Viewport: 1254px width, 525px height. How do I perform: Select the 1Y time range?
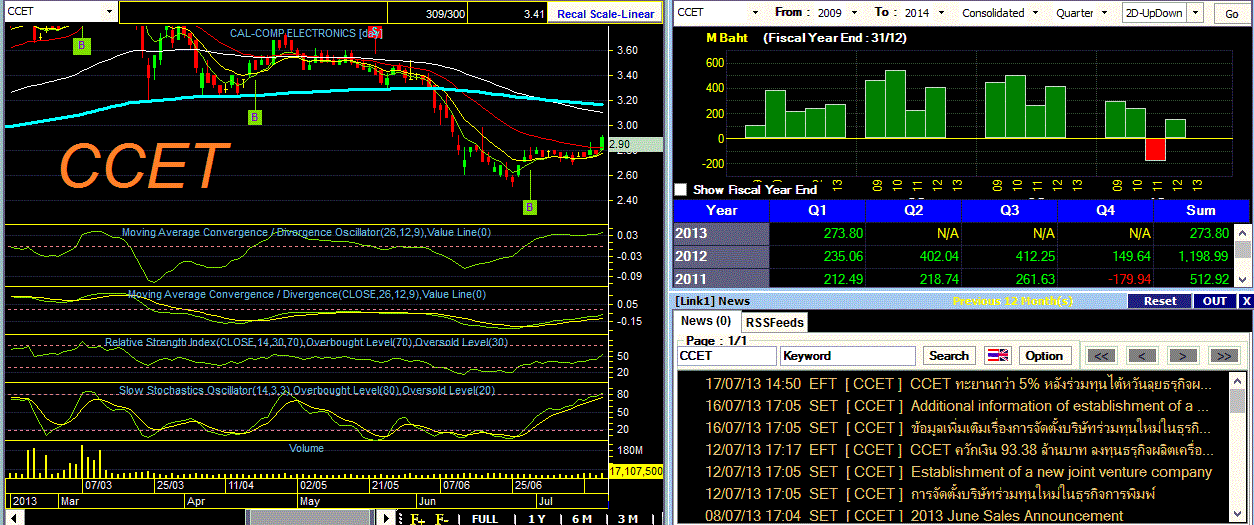click(x=537, y=518)
